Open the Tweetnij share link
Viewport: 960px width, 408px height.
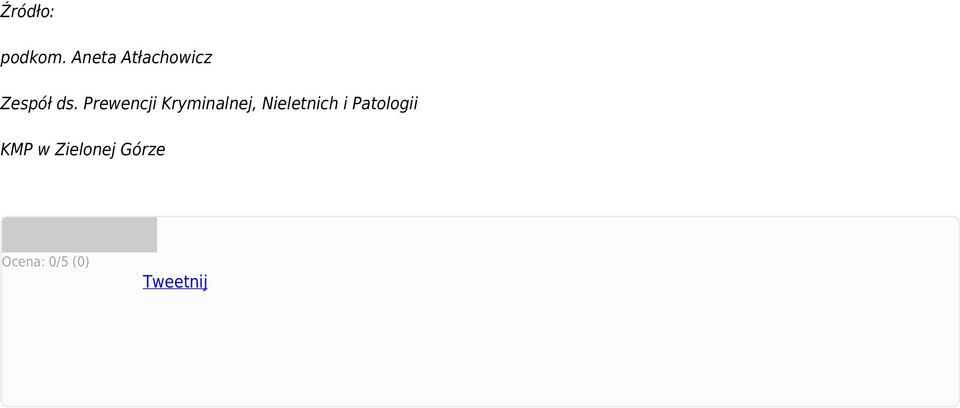[175, 282]
